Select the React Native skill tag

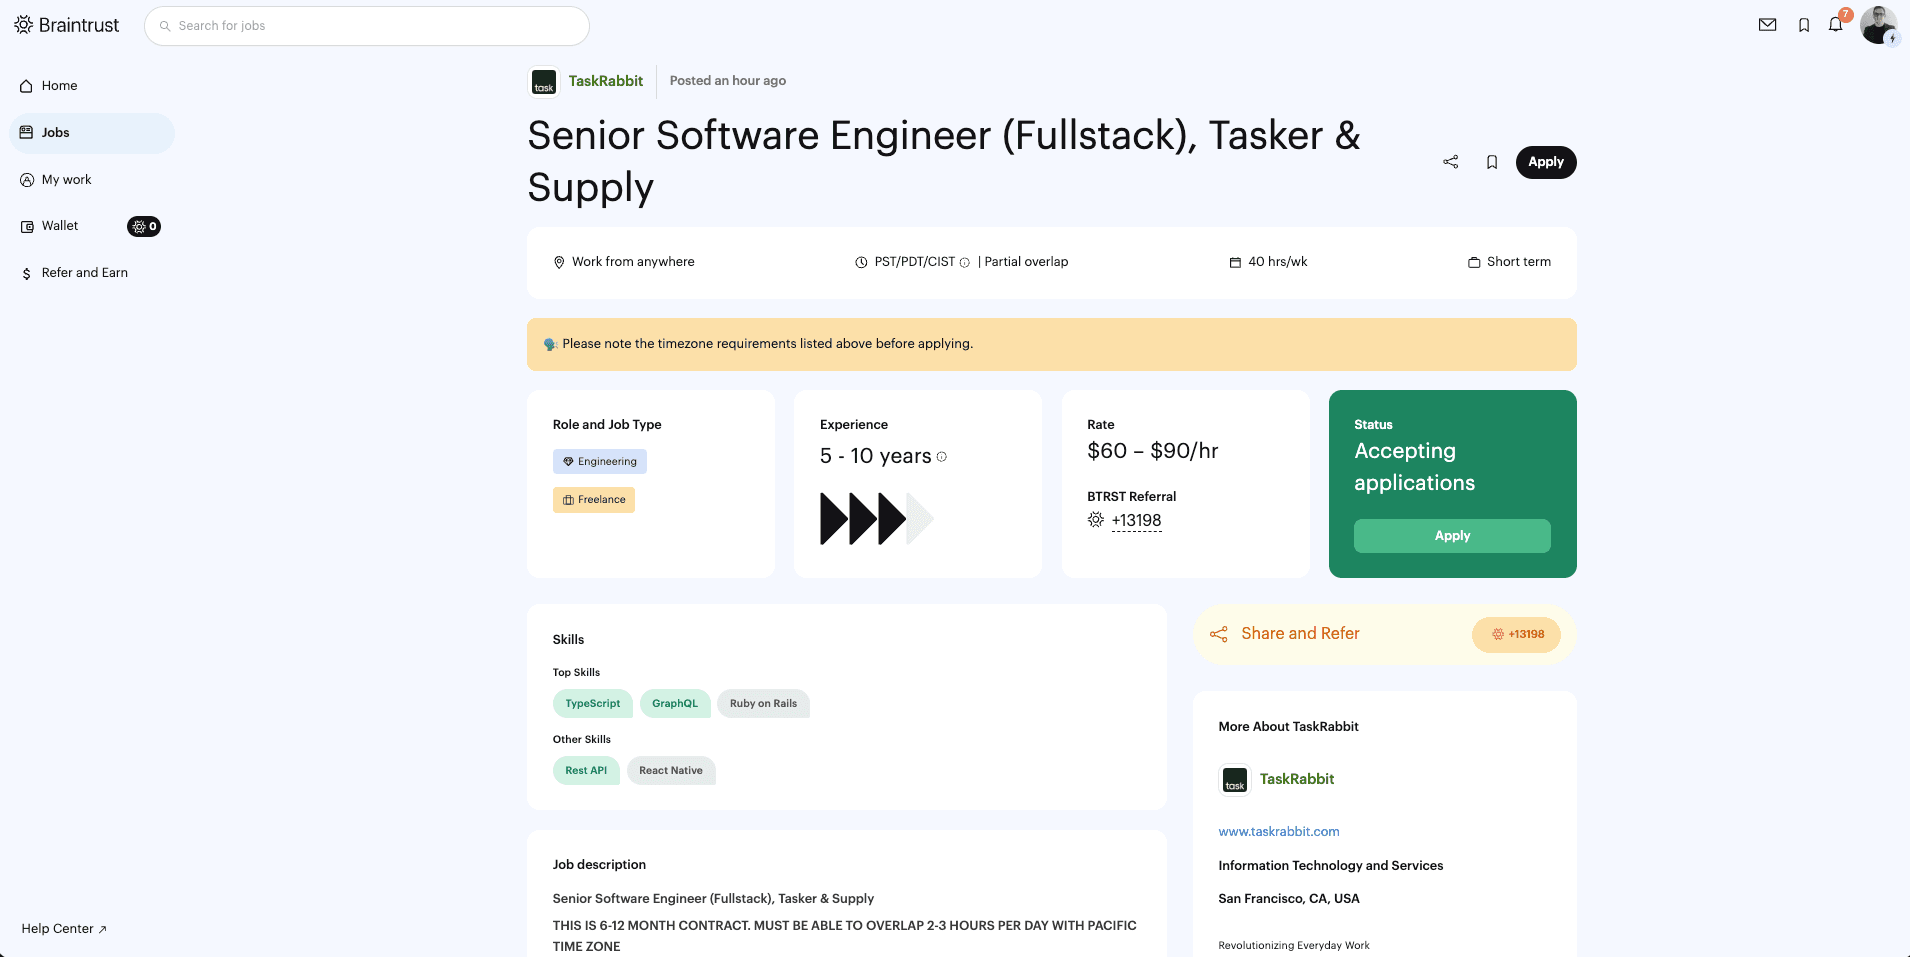coord(671,771)
